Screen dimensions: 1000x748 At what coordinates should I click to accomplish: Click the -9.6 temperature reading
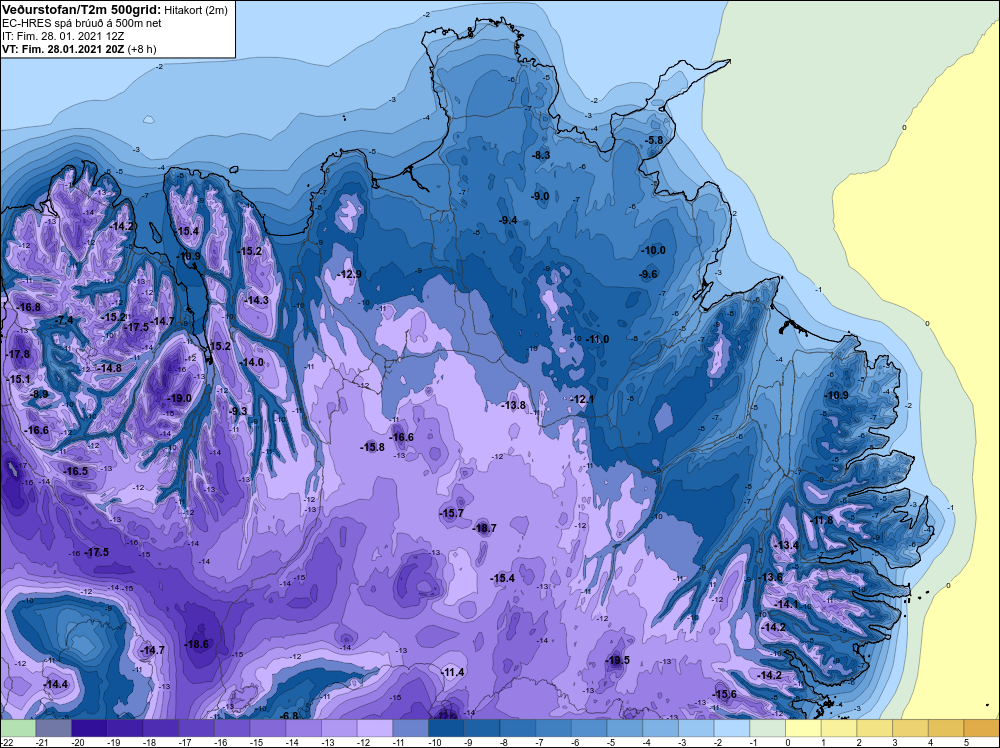(648, 274)
